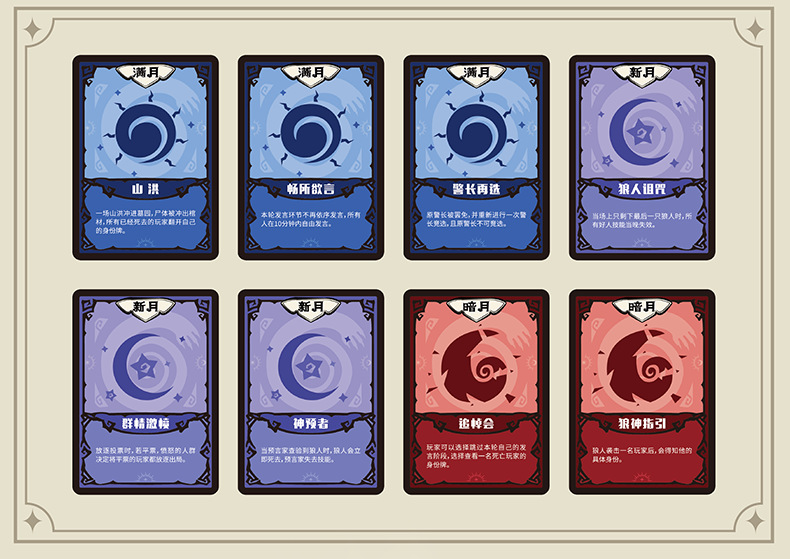
Task: Click the 追悼会 card description paragraph
Action: 476,456
